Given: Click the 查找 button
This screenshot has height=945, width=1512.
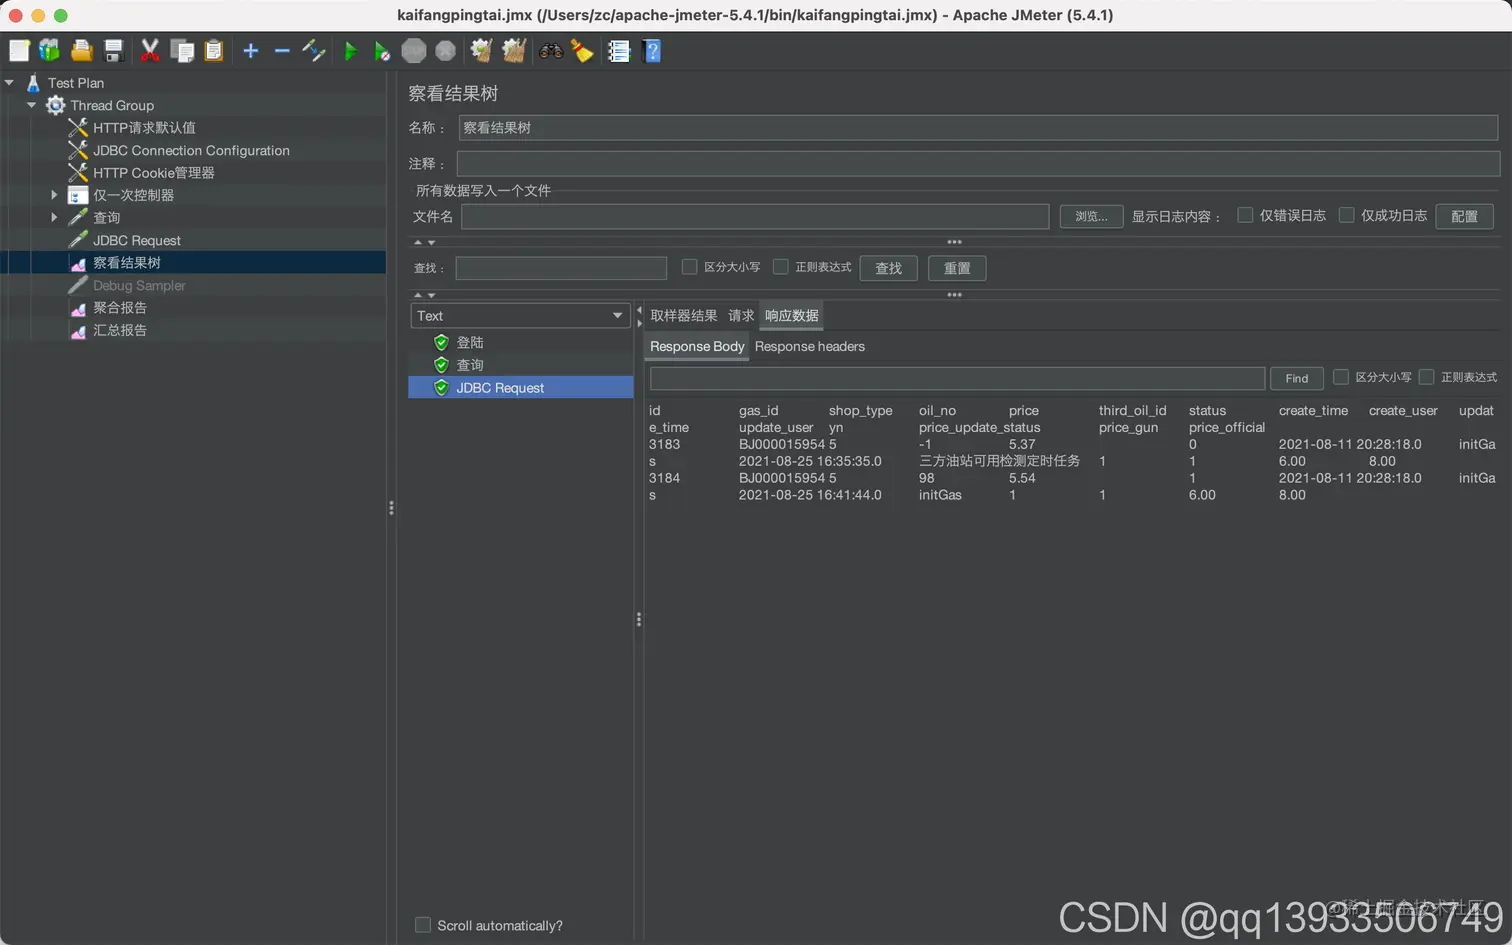Looking at the screenshot, I should point(889,268).
